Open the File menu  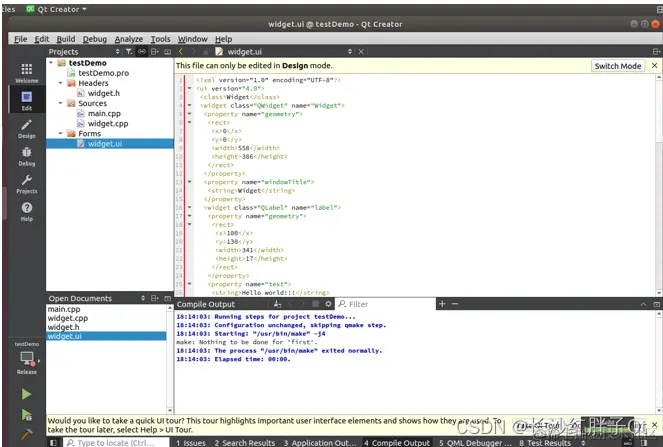pos(20,39)
